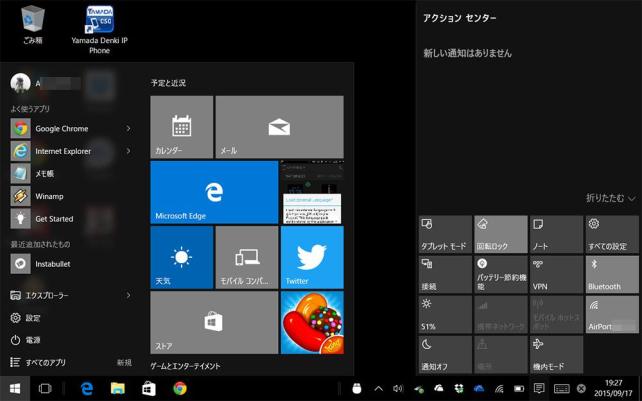The height and width of the screenshot is (401, 642).
Task: Click the Action Center tray icon
Action: pyautogui.click(x=539, y=388)
